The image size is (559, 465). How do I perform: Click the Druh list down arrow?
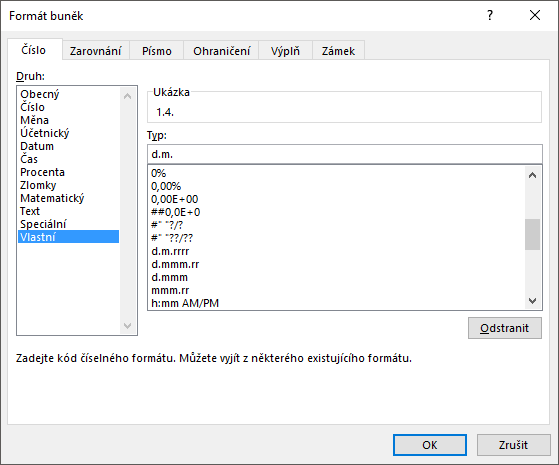click(x=127, y=326)
